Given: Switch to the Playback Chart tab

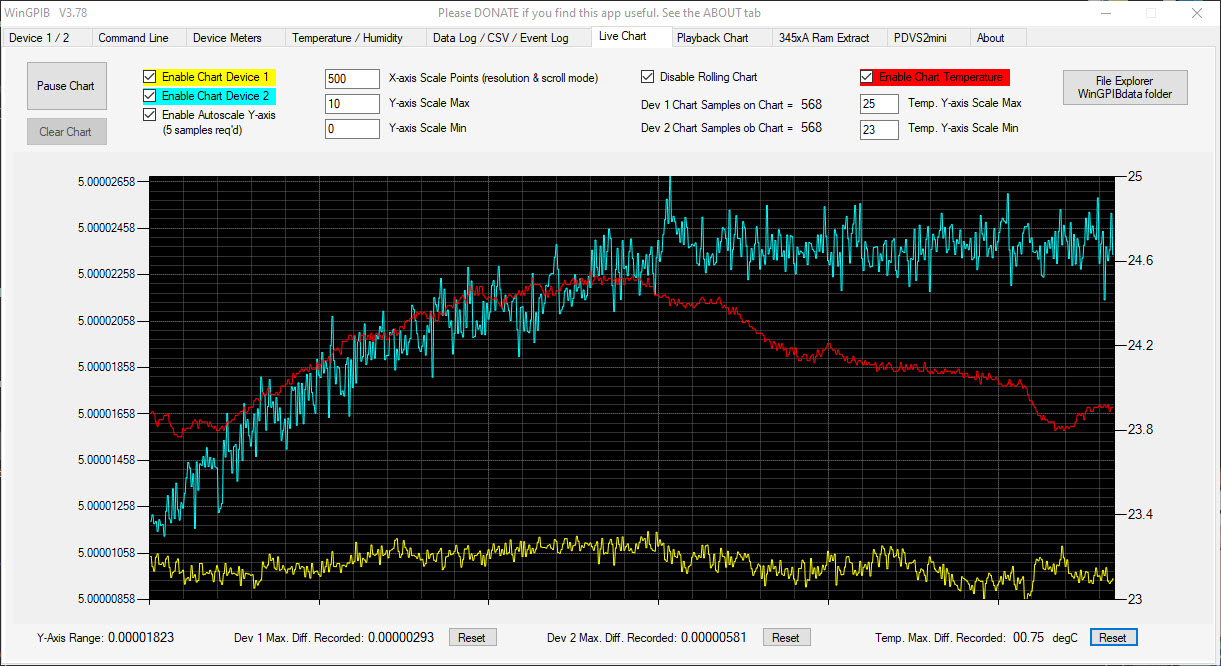Looking at the screenshot, I should 712,38.
